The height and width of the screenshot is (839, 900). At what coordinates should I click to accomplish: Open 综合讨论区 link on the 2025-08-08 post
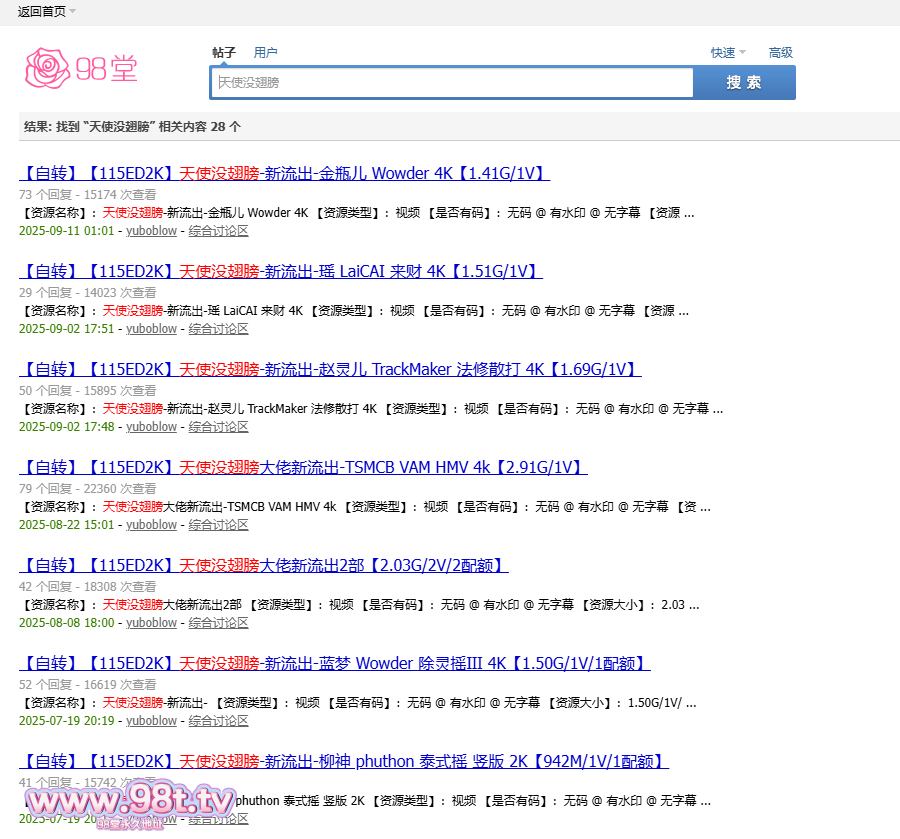coord(218,623)
